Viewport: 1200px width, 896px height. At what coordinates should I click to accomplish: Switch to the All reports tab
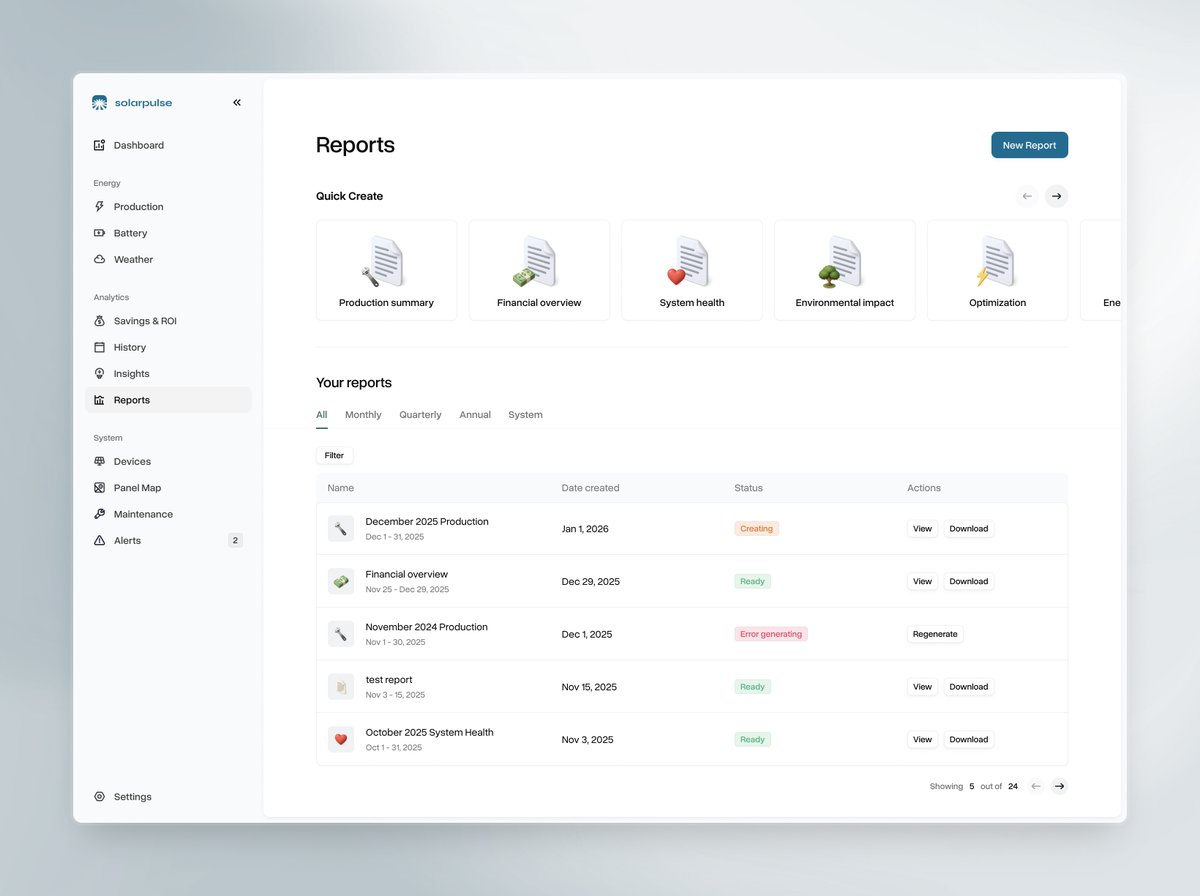coord(322,415)
